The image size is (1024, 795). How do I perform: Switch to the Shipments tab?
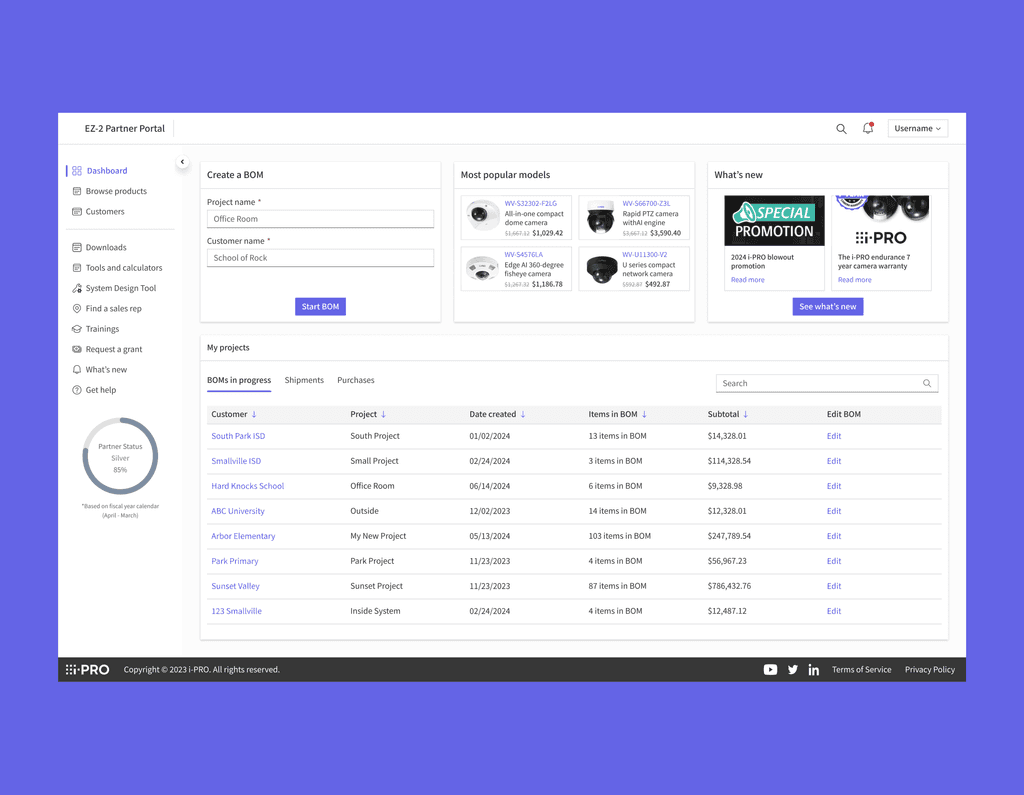tap(304, 380)
